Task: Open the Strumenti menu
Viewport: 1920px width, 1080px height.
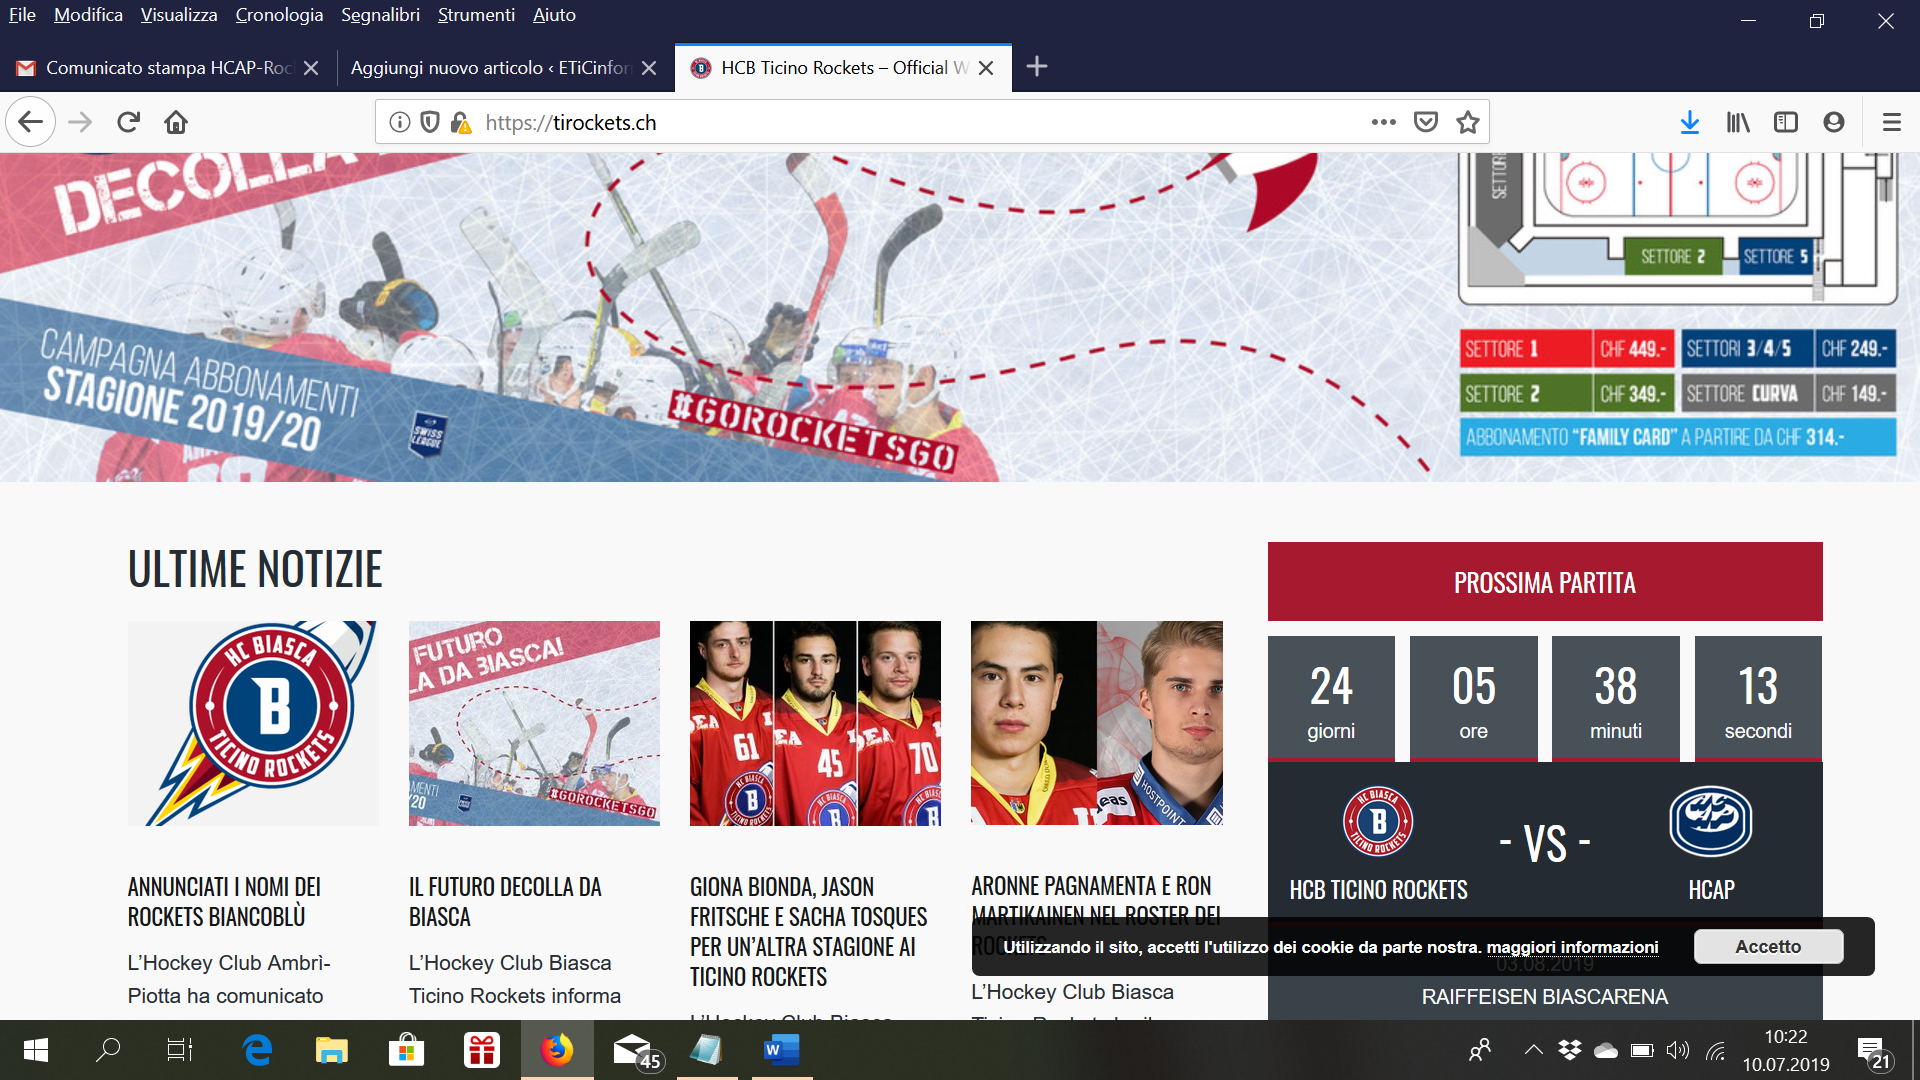Action: [476, 15]
